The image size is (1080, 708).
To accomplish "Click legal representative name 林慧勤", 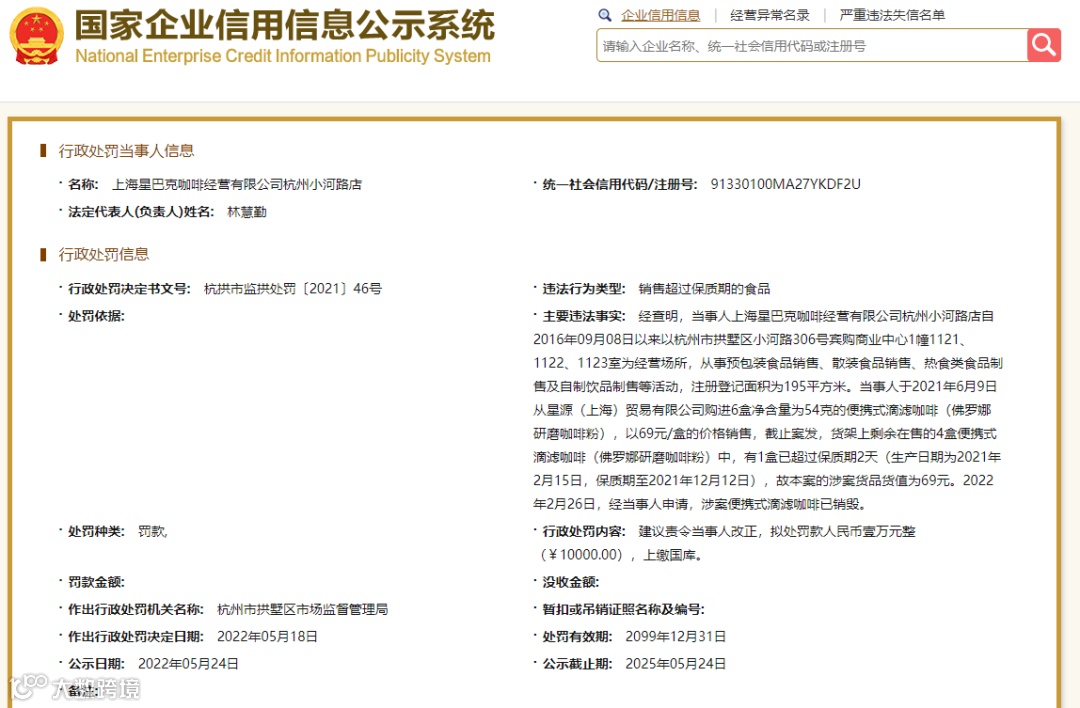I will (247, 212).
